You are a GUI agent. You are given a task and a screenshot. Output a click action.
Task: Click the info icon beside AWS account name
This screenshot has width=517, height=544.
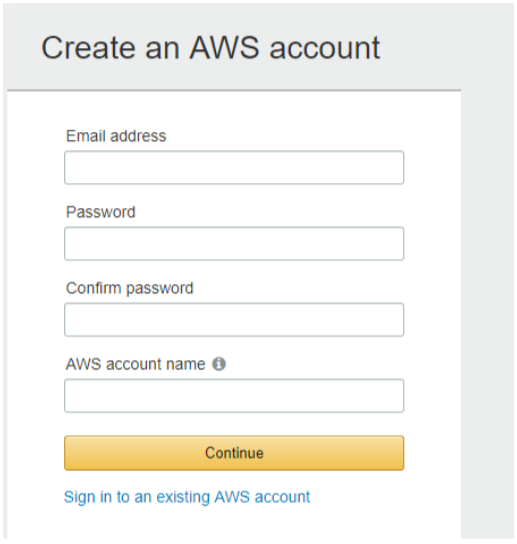(x=219, y=364)
